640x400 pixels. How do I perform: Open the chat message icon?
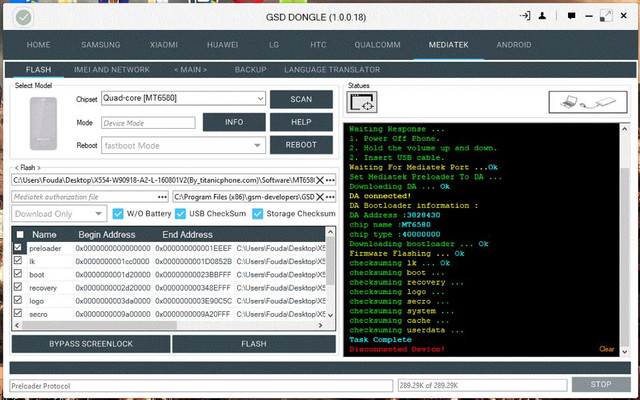point(571,16)
